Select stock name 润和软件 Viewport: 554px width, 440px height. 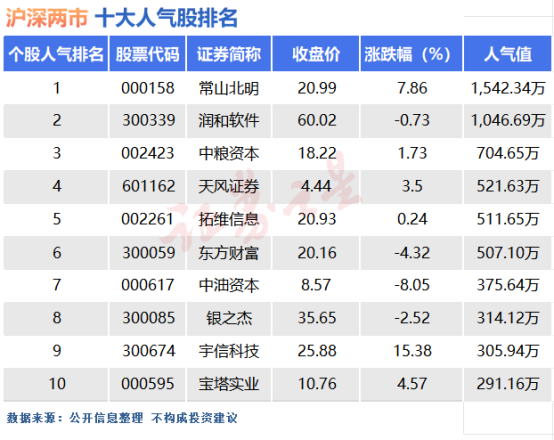(229, 121)
